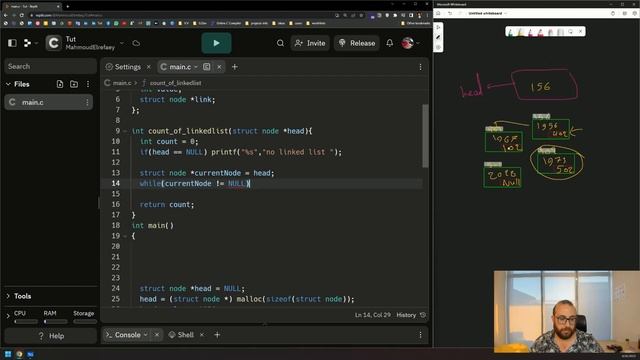Run the program with the green play button
The height and width of the screenshot is (360, 640).
click(x=216, y=43)
